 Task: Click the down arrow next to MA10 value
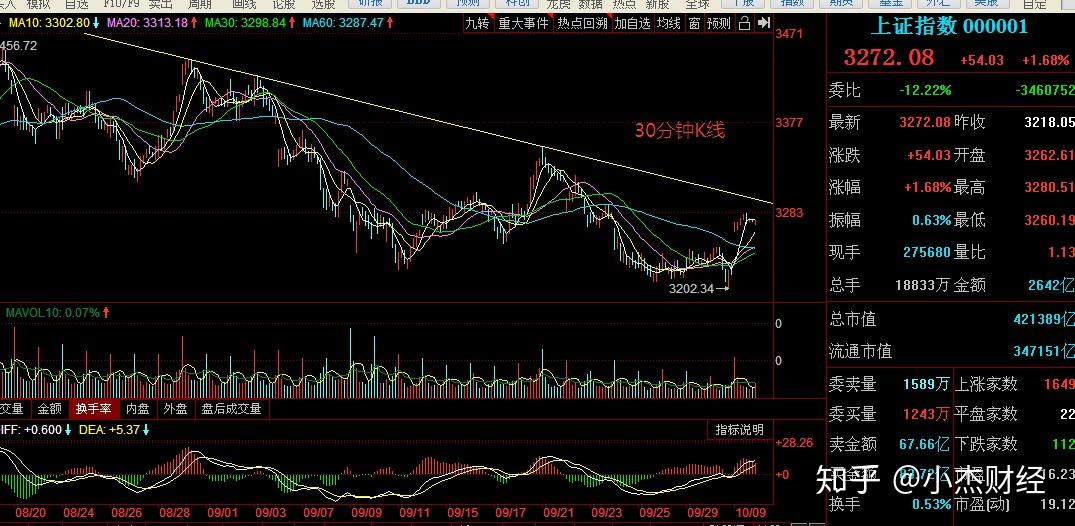tap(95, 22)
